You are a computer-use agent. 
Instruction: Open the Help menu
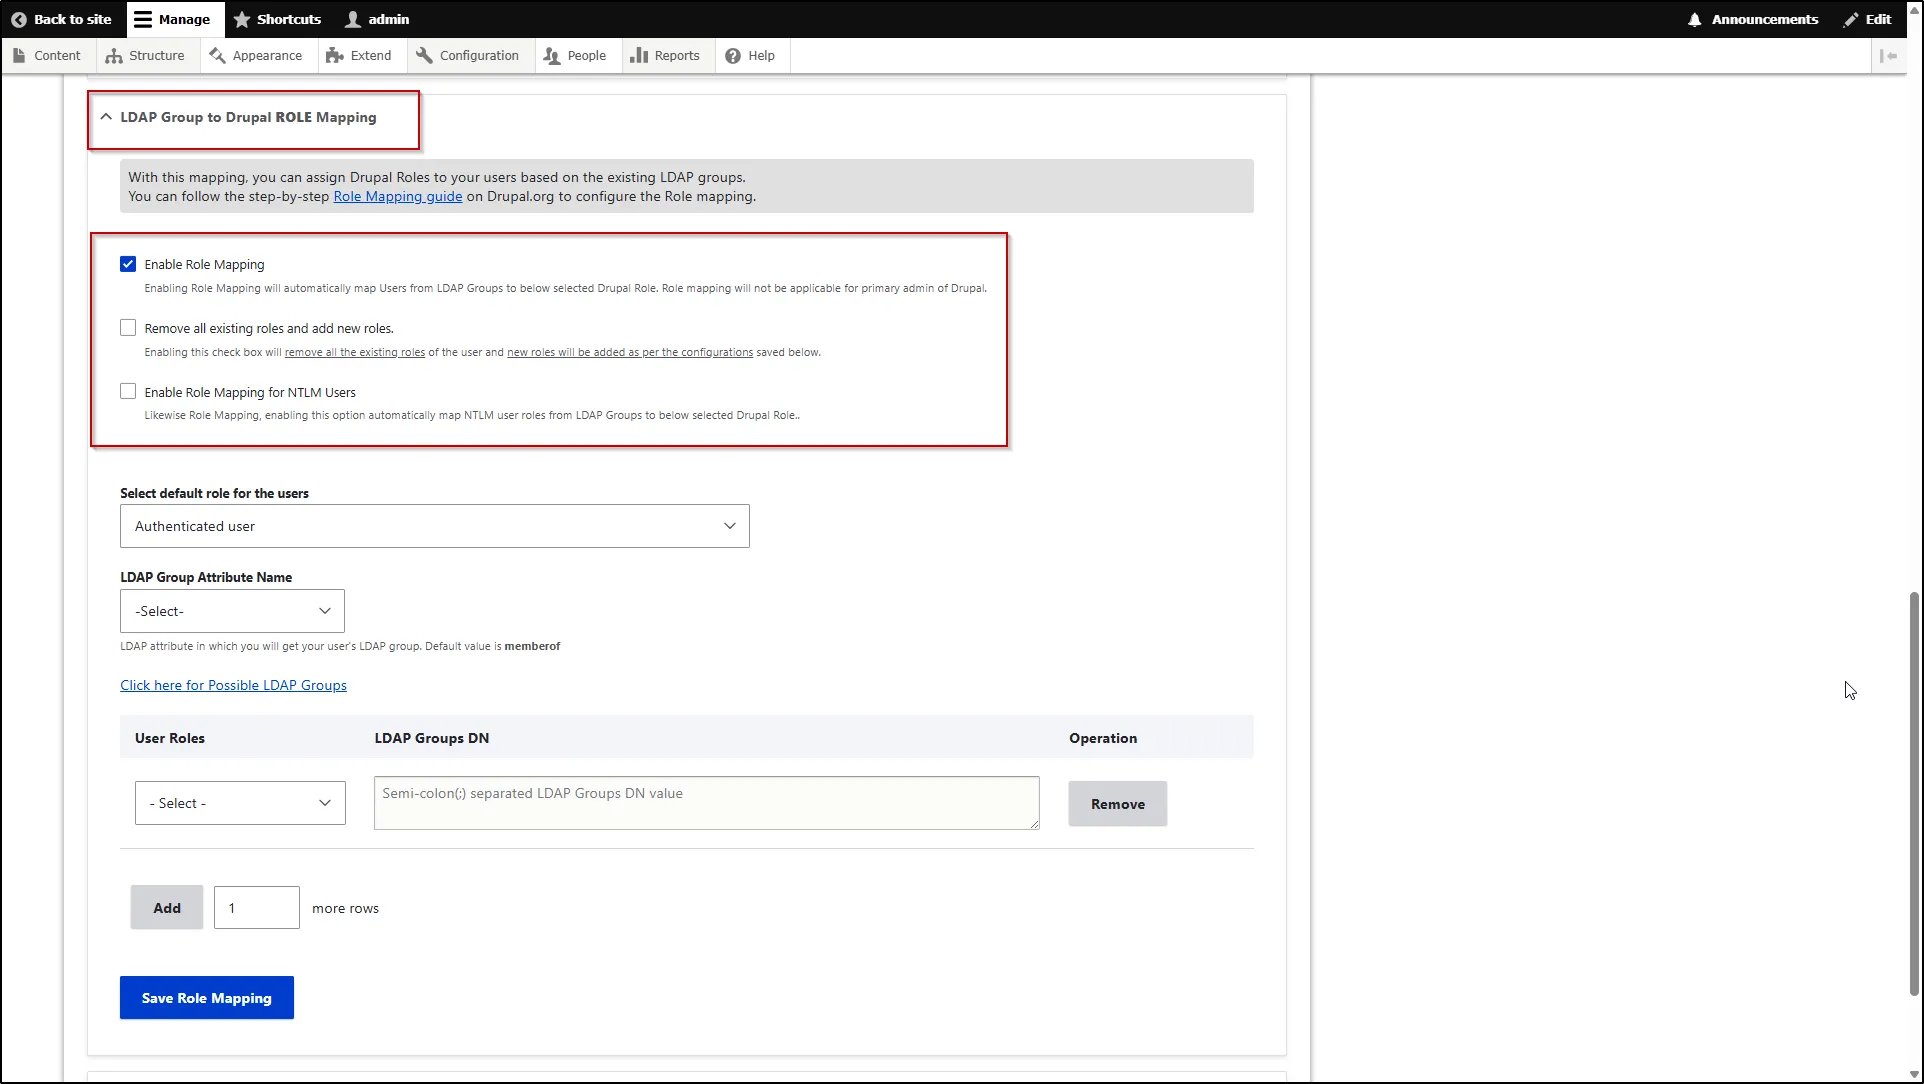[751, 55]
